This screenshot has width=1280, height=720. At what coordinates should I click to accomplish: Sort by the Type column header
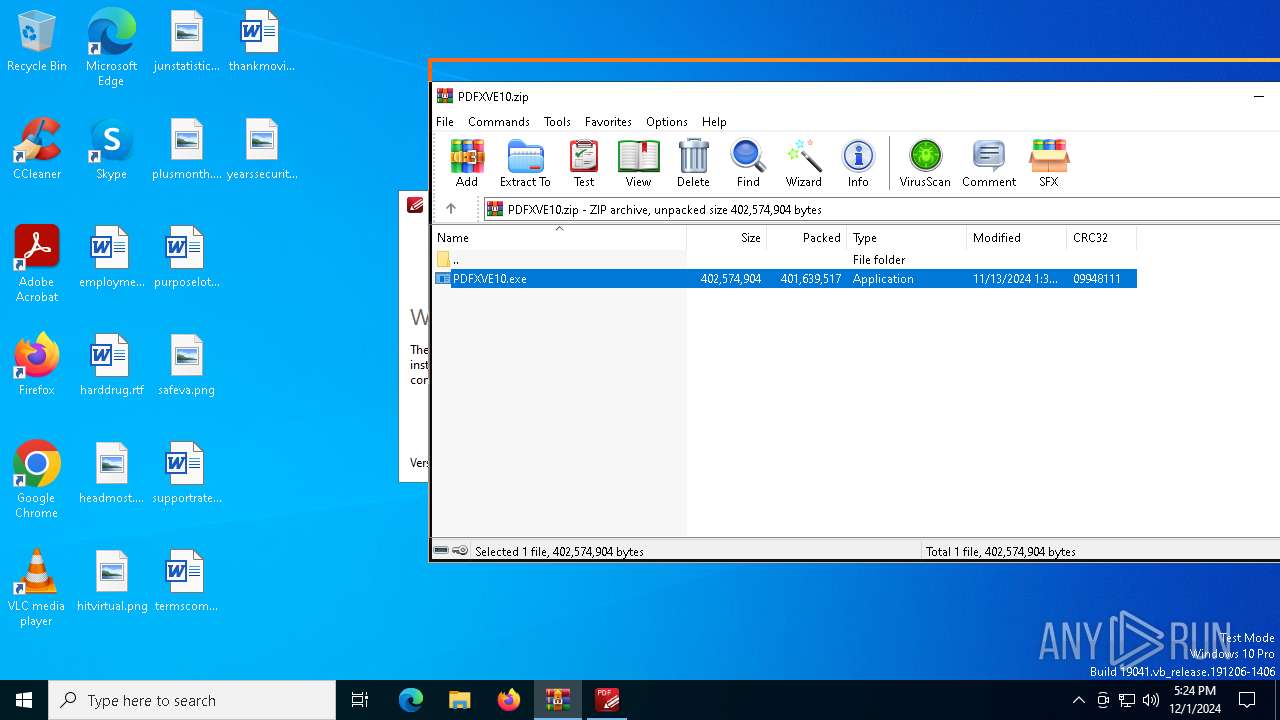pyautogui.click(x=906, y=238)
